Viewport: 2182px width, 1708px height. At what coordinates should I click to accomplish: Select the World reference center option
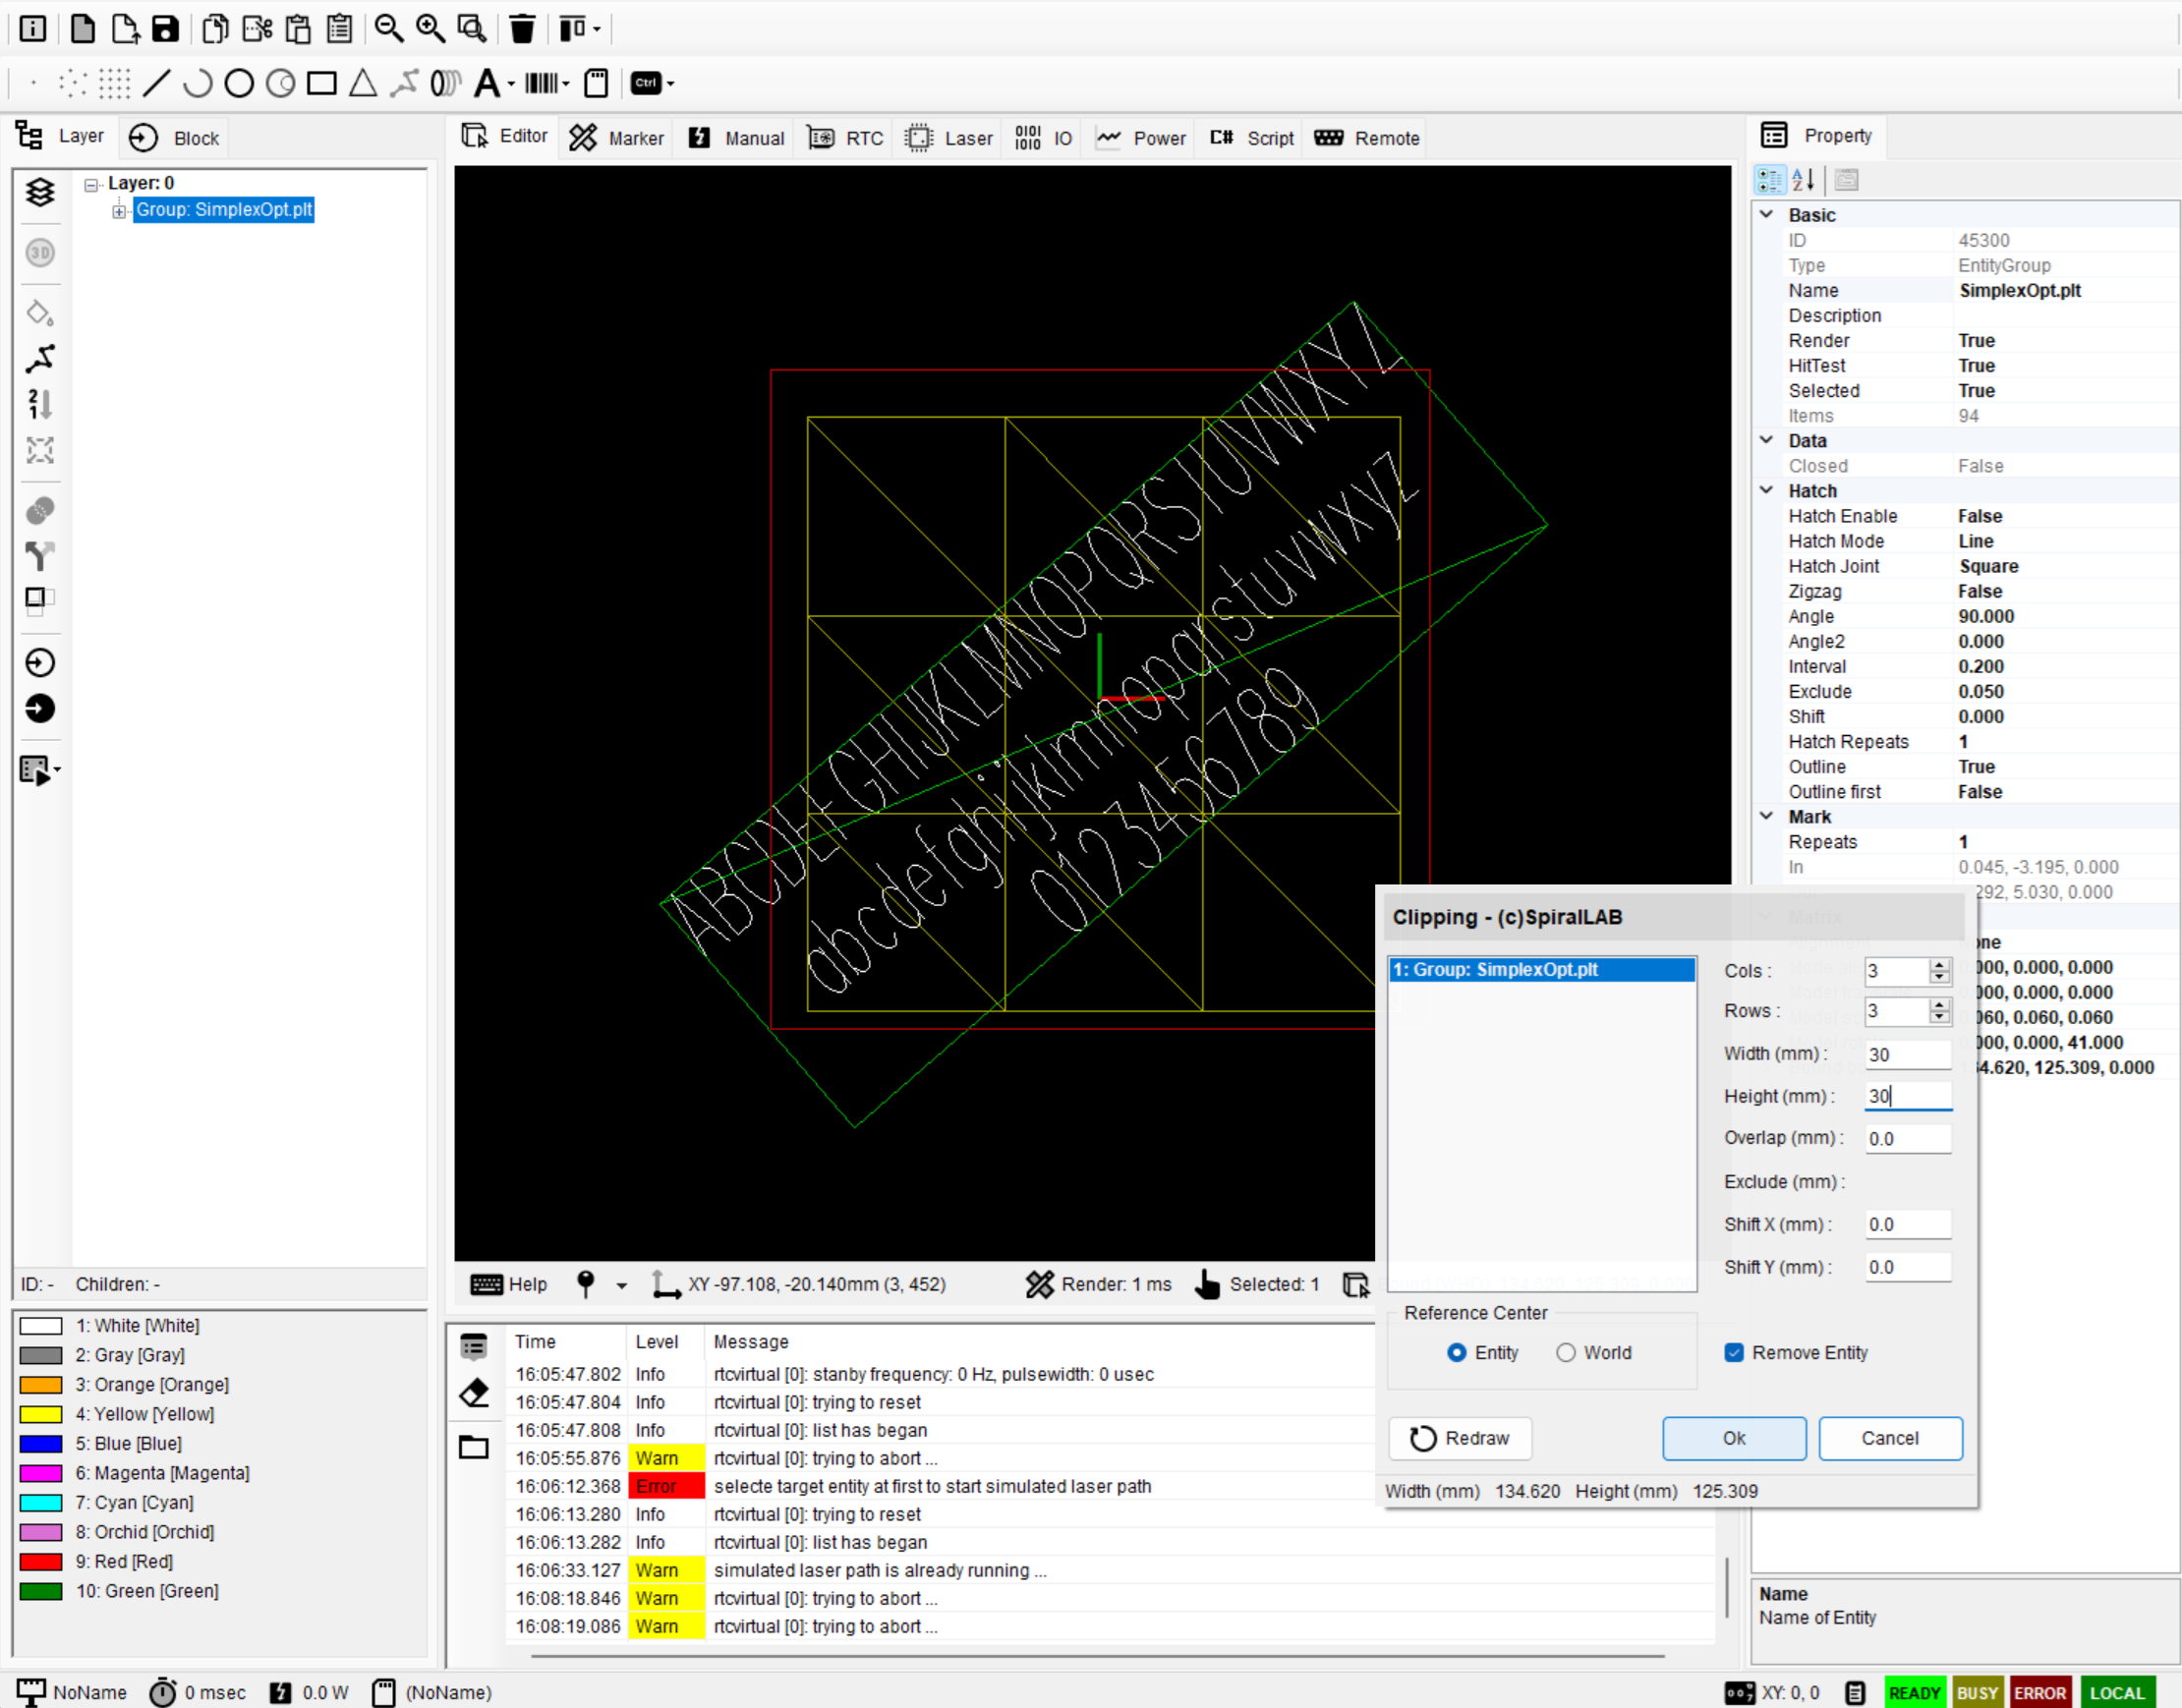[1566, 1352]
